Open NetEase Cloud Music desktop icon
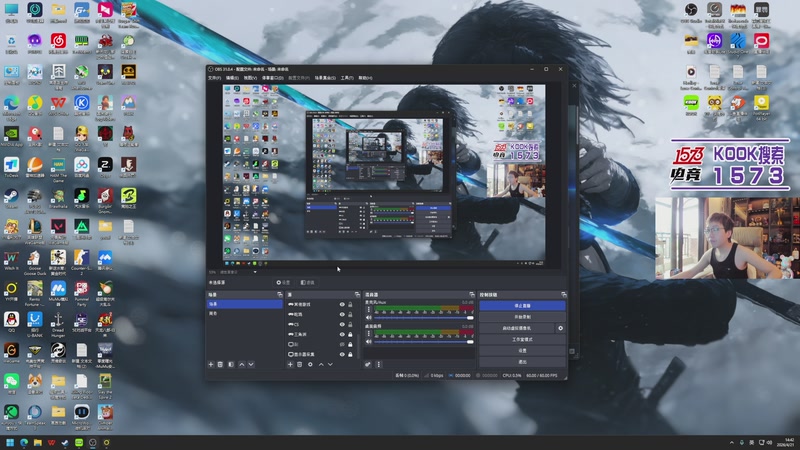This screenshot has height=450, width=800. [x=58, y=44]
